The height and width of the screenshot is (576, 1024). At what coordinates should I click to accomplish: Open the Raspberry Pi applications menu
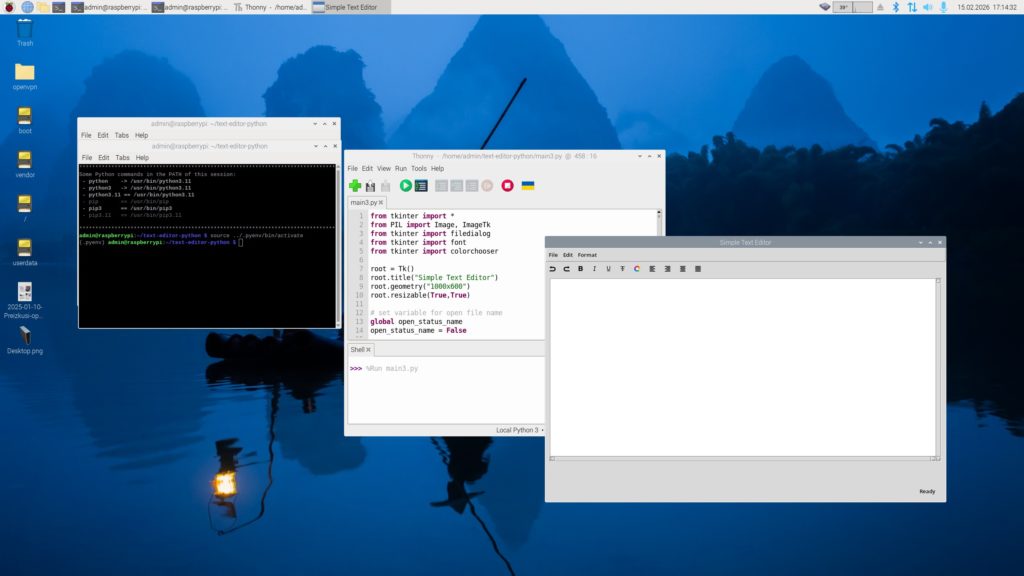(9, 7)
